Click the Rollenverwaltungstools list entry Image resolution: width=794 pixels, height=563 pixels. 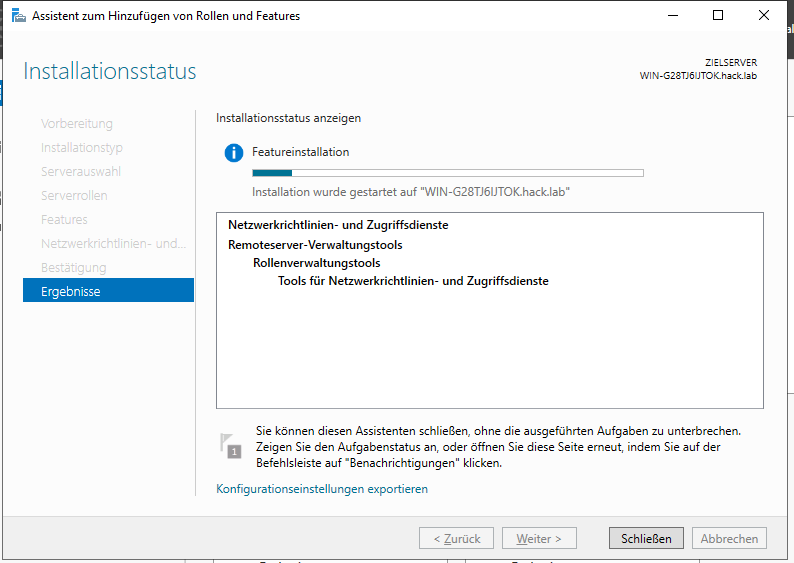click(x=316, y=263)
